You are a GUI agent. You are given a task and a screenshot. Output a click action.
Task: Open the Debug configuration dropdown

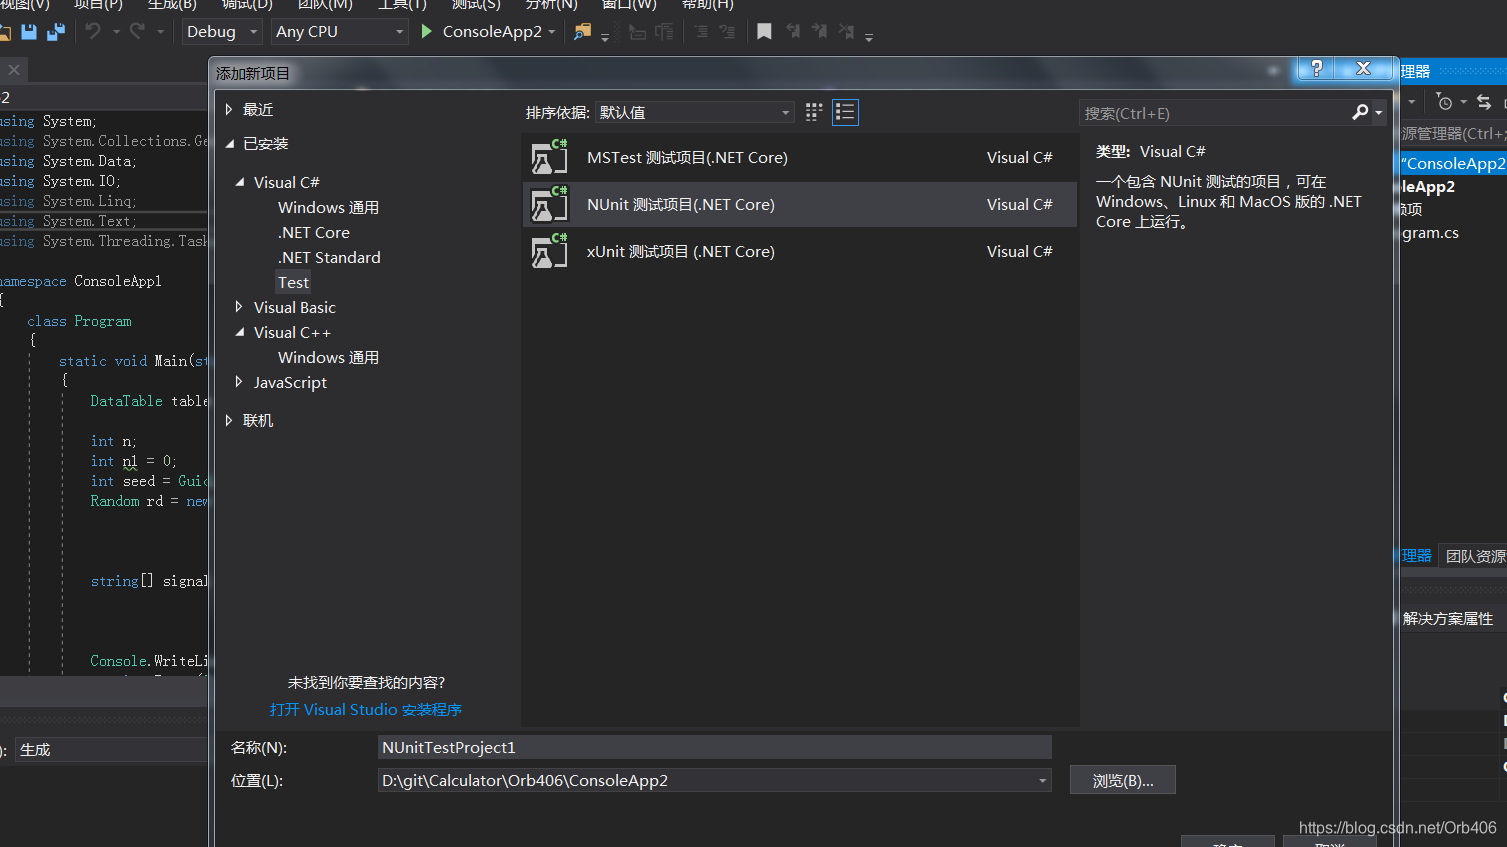pyautogui.click(x=222, y=32)
